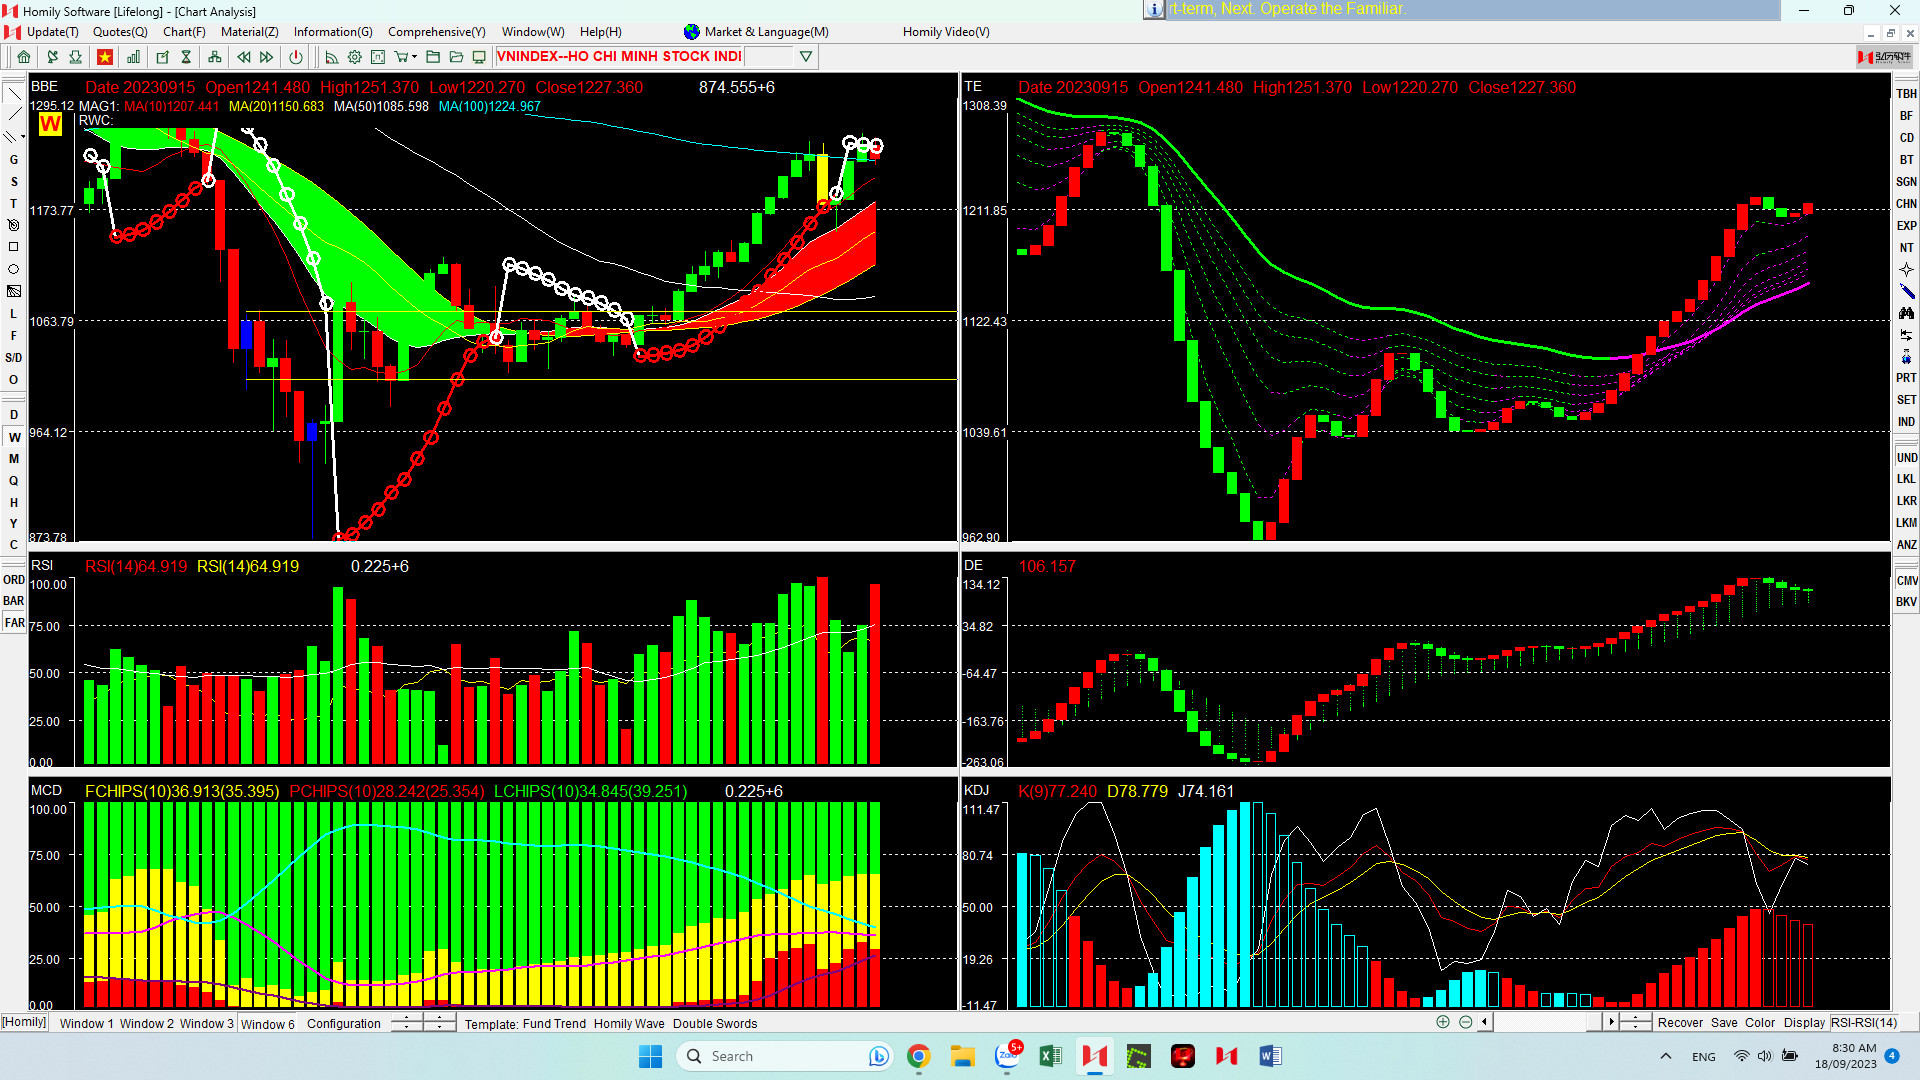1920x1080 pixels.
Task: Click the hourglass toolbar icon
Action: pos(186,57)
